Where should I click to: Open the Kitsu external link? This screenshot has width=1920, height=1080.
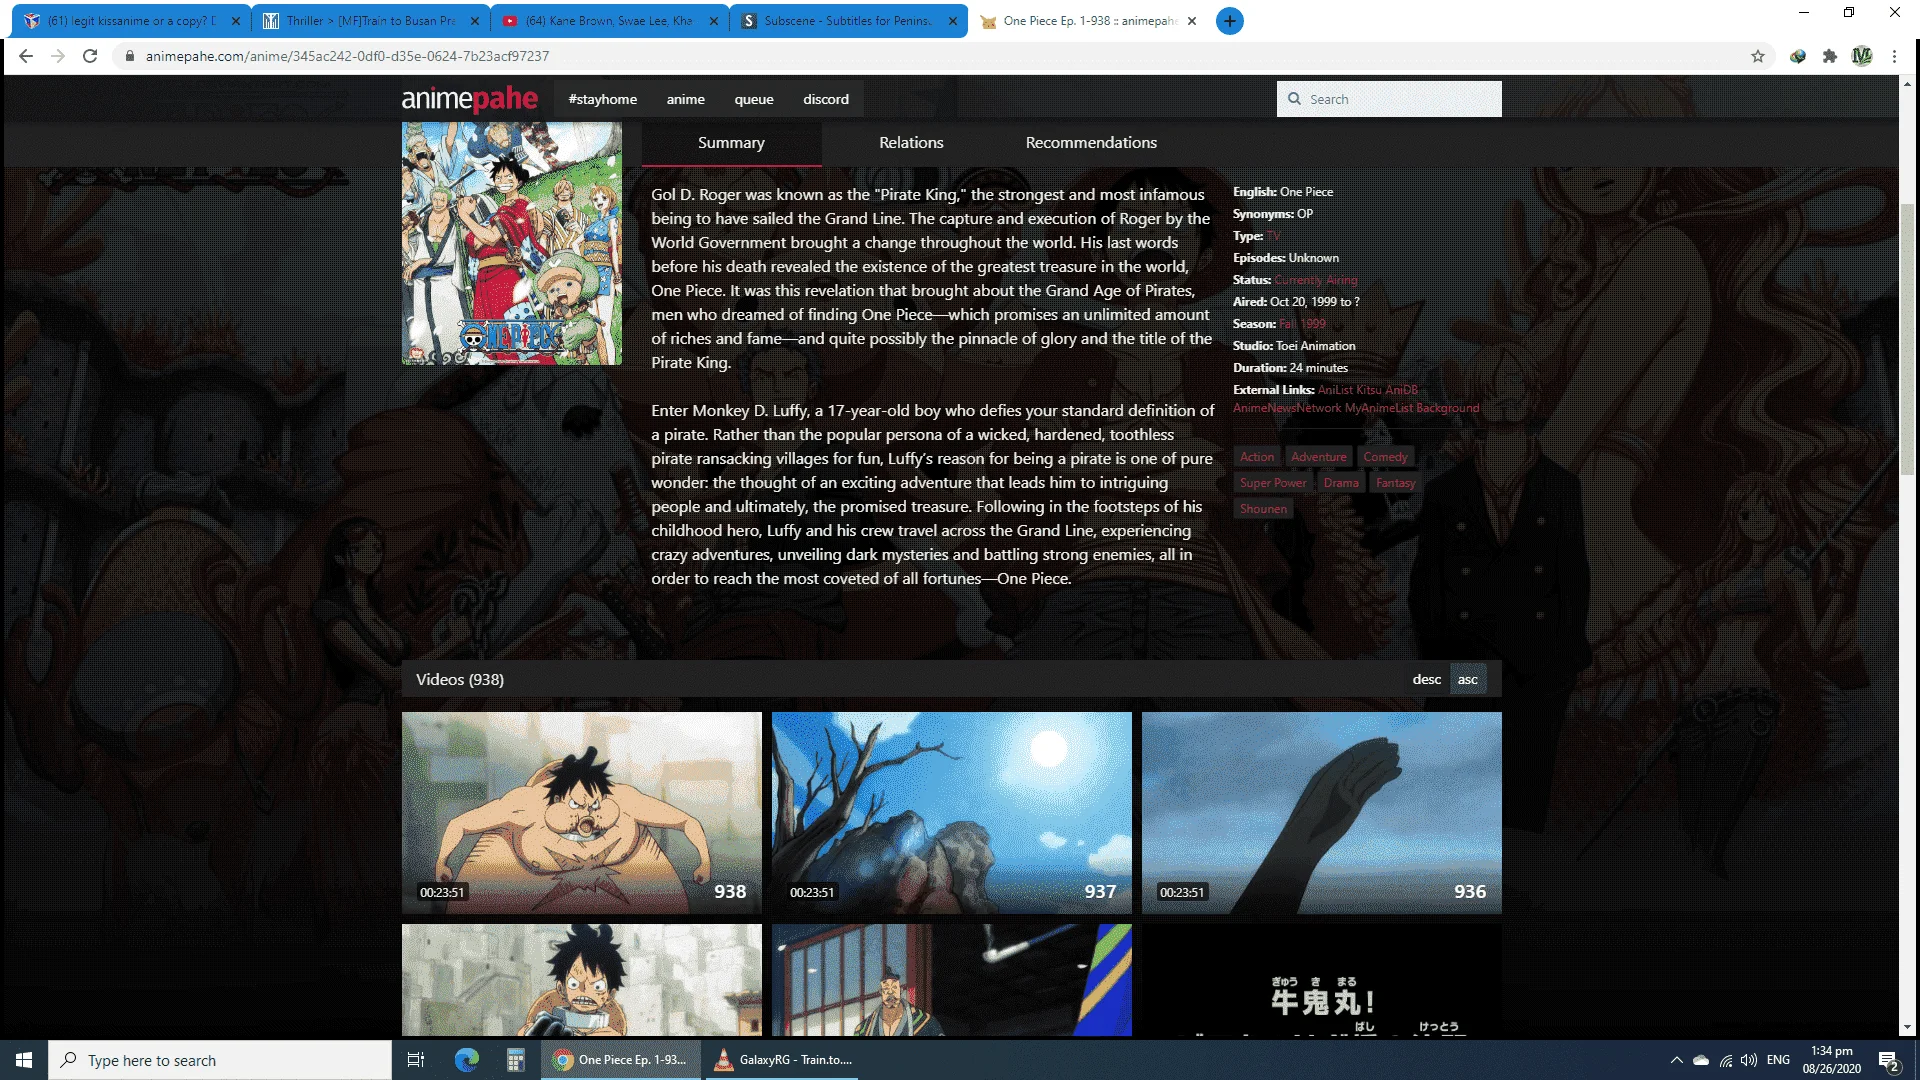[1369, 390]
